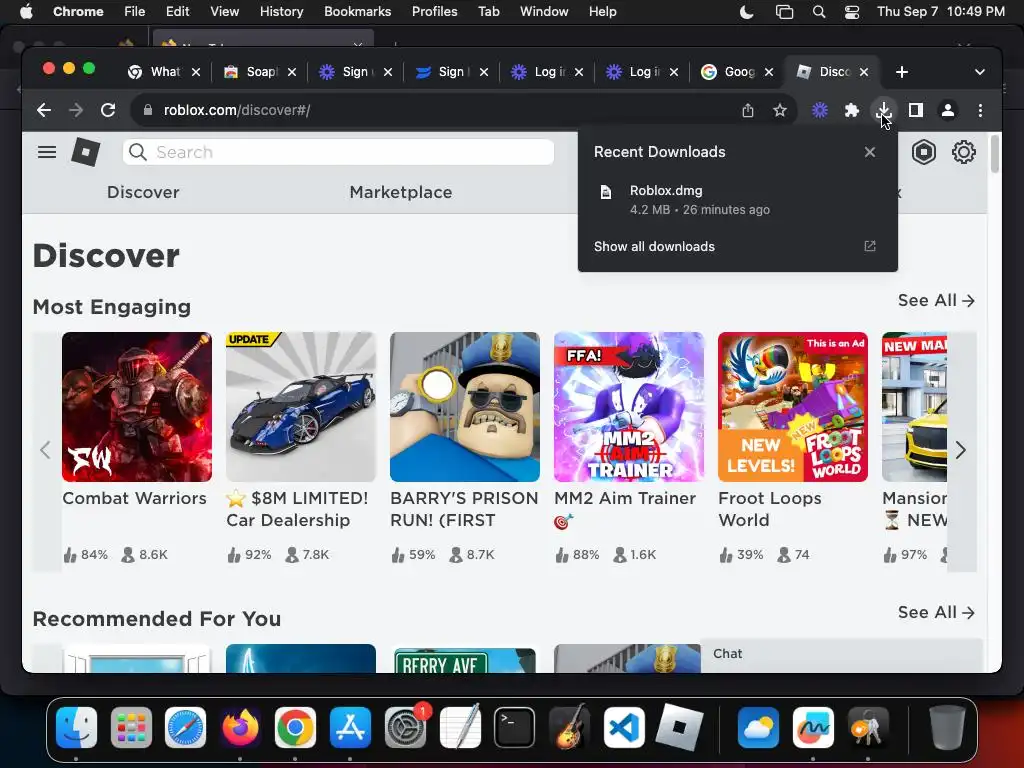Click the share page icon in address bar
Screen dimensions: 1024x768
[x=748, y=110]
